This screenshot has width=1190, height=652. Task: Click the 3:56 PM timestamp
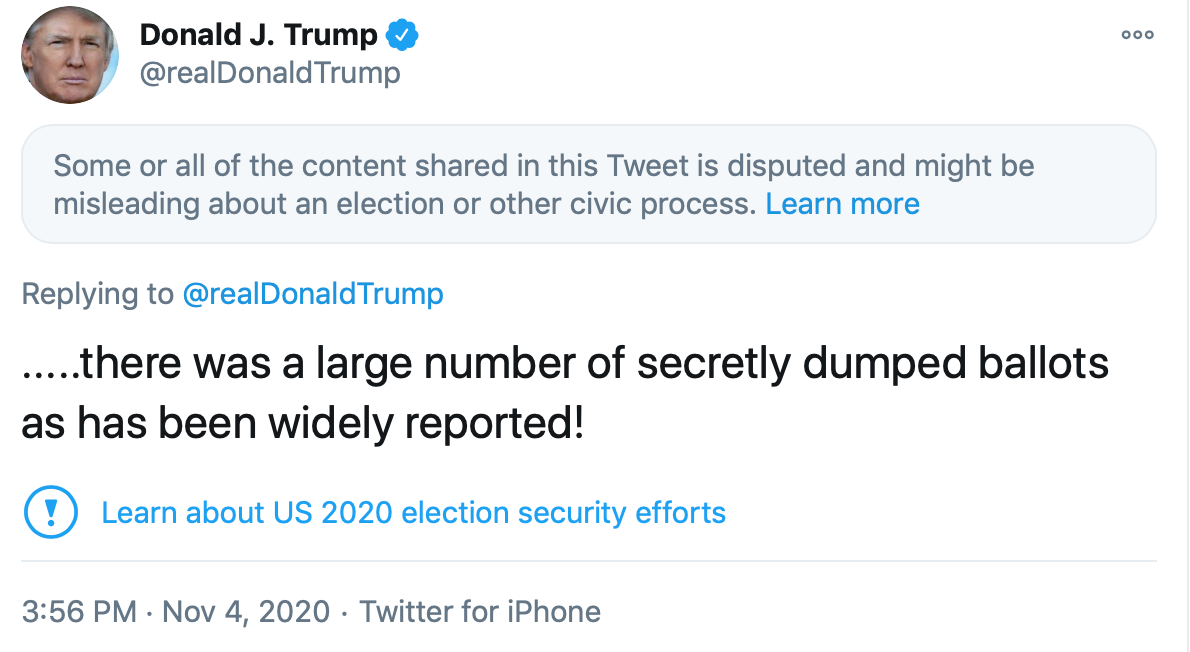pos(78,611)
